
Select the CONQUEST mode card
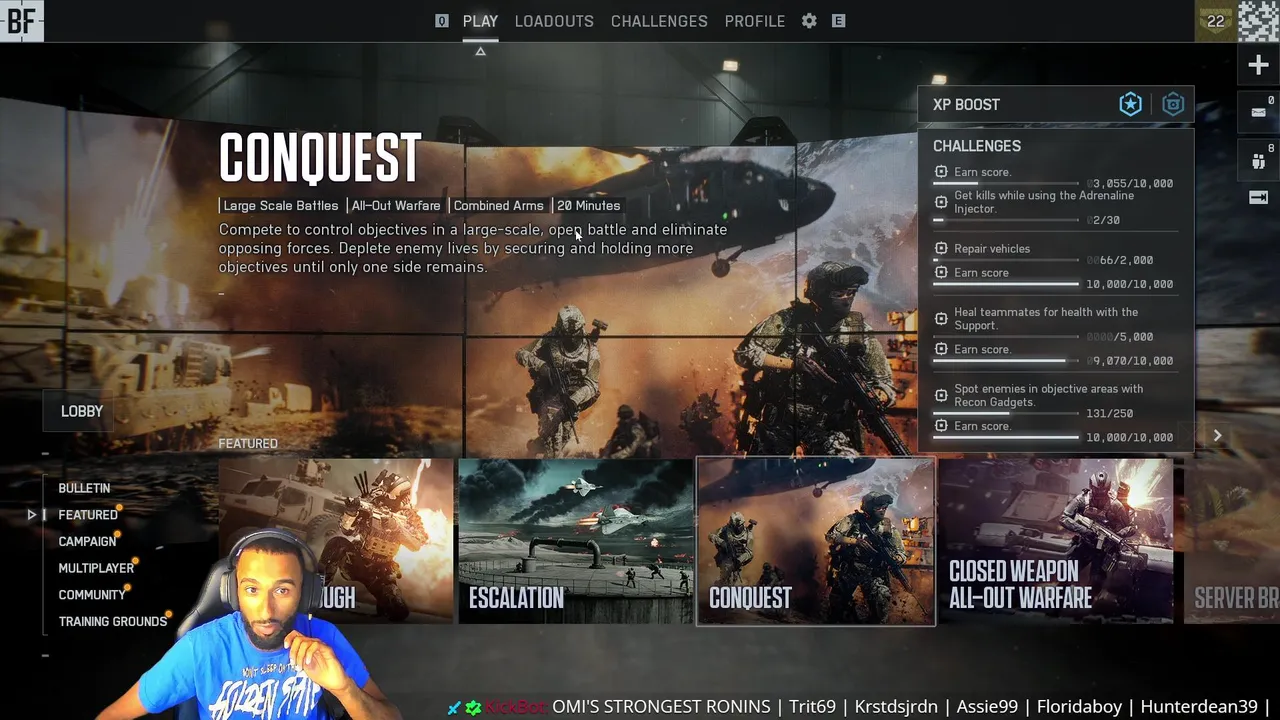click(x=816, y=541)
